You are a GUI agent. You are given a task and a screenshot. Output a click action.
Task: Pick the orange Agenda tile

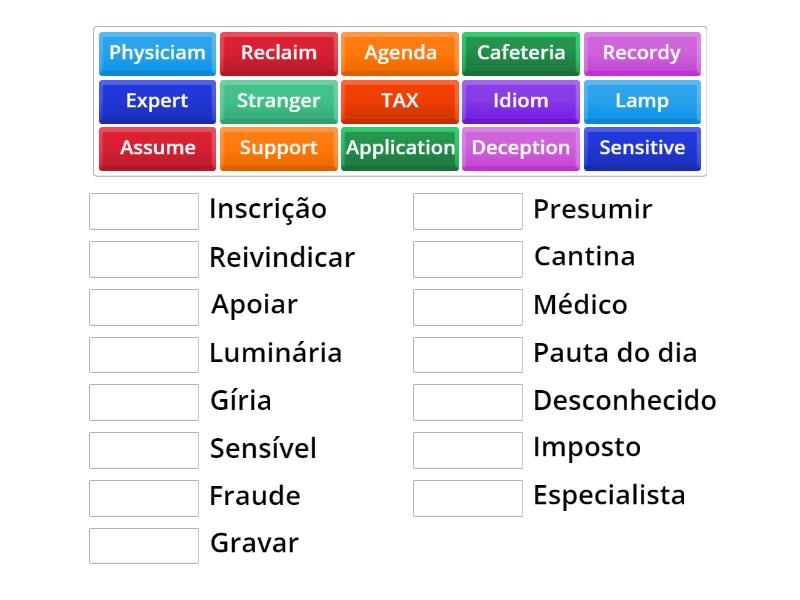400,53
